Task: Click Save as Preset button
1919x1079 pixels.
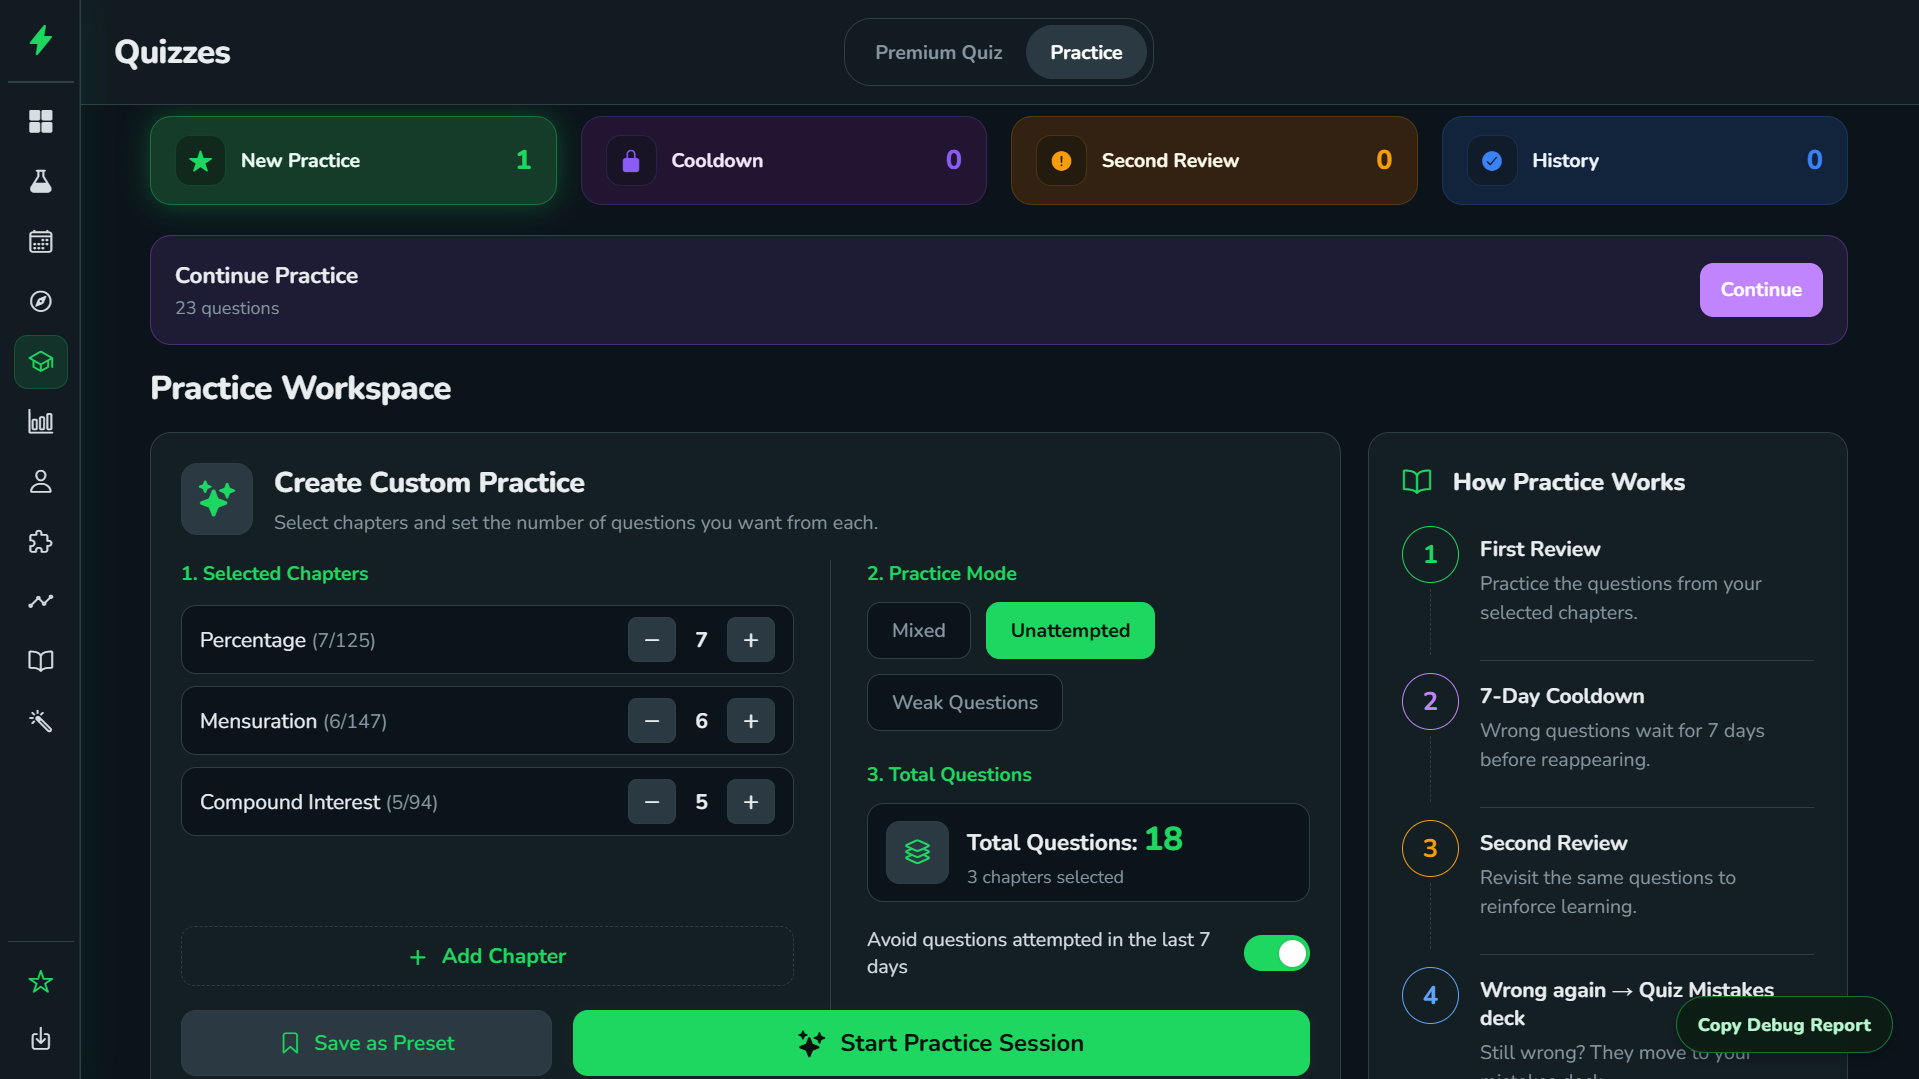Action: [x=366, y=1043]
